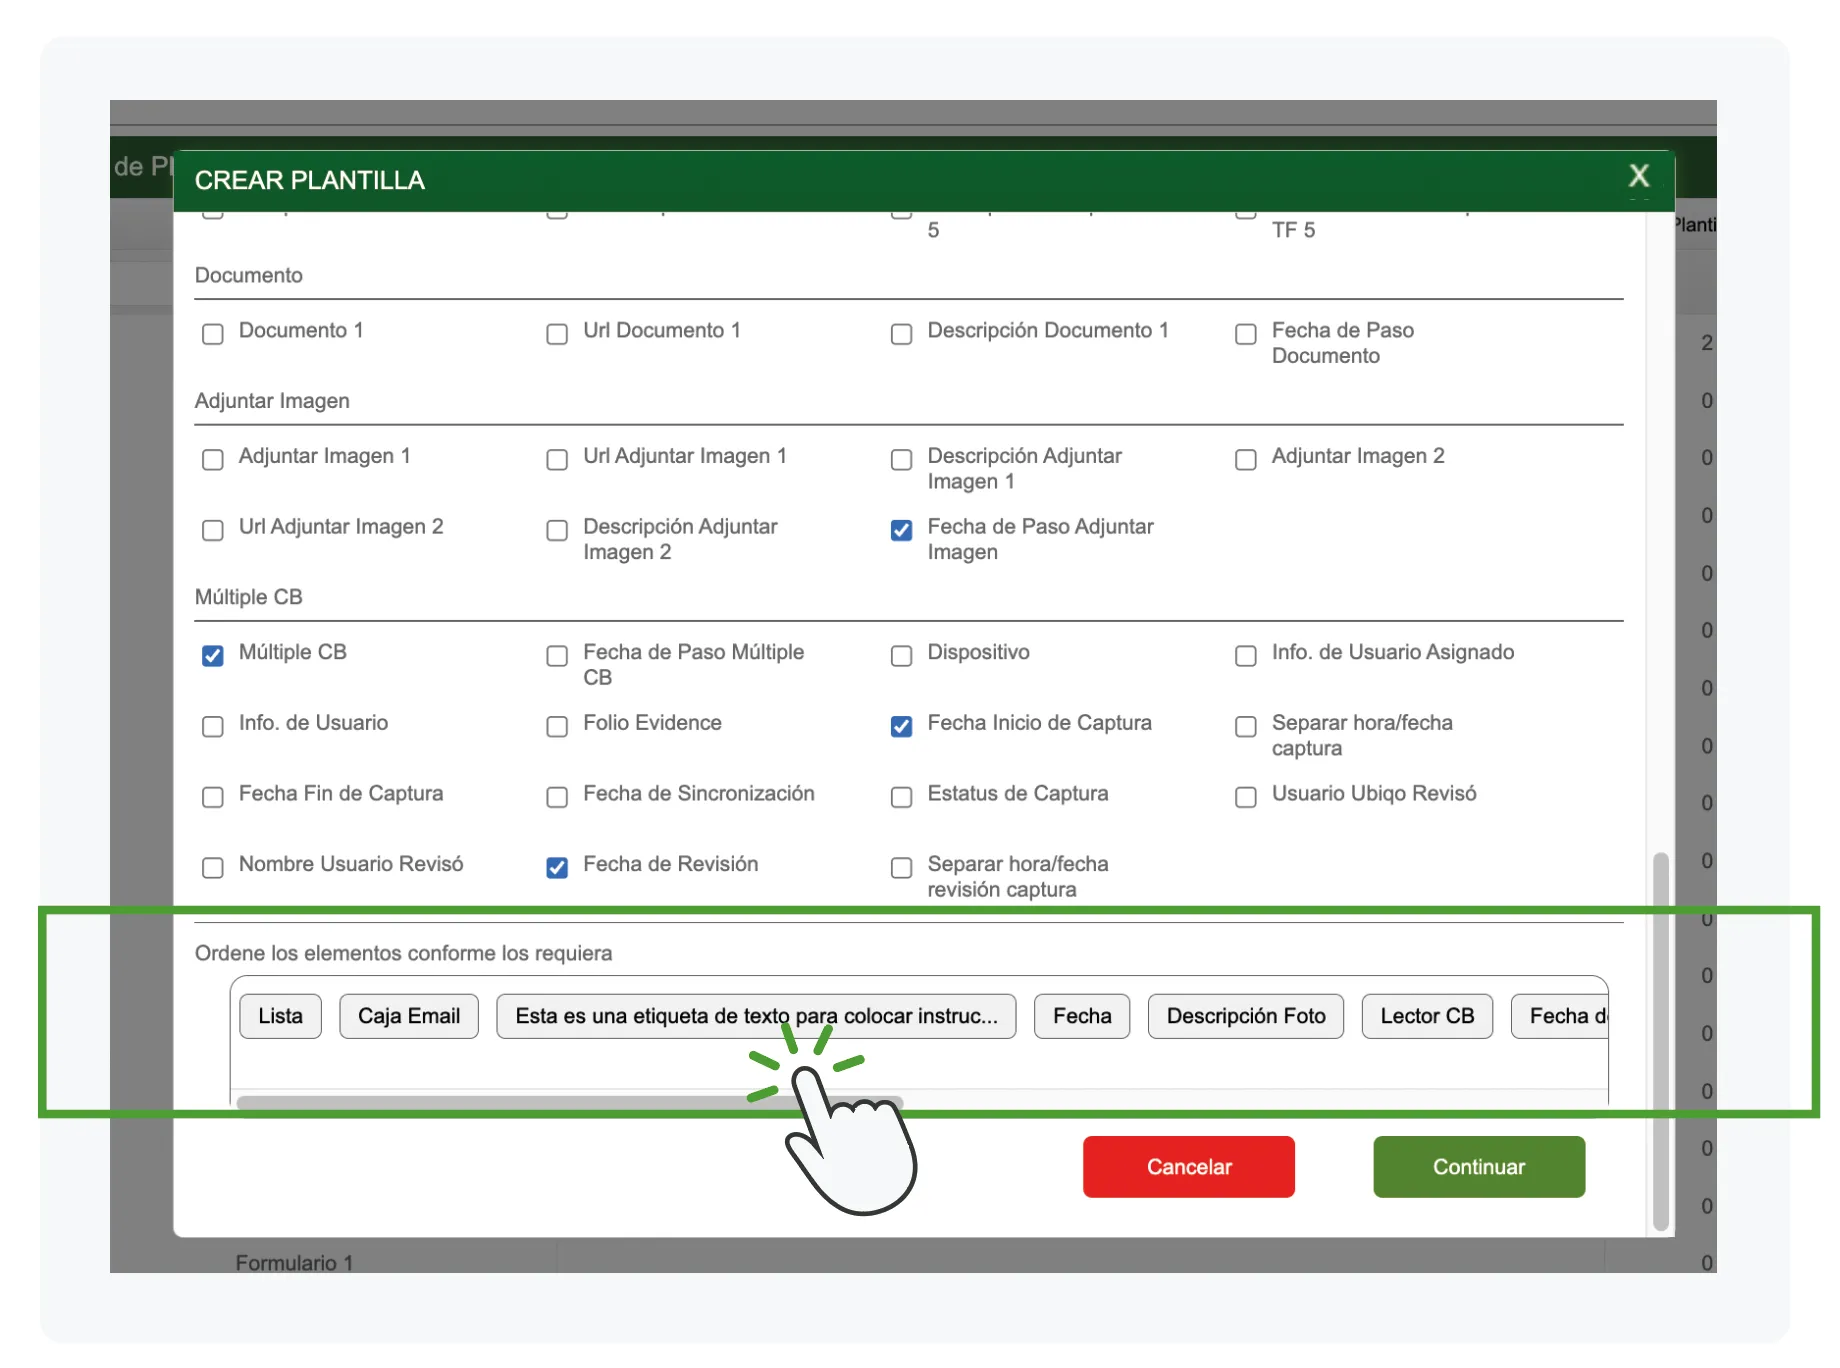
Task: Click Formulario 1 row in background window
Action: coord(294,1262)
